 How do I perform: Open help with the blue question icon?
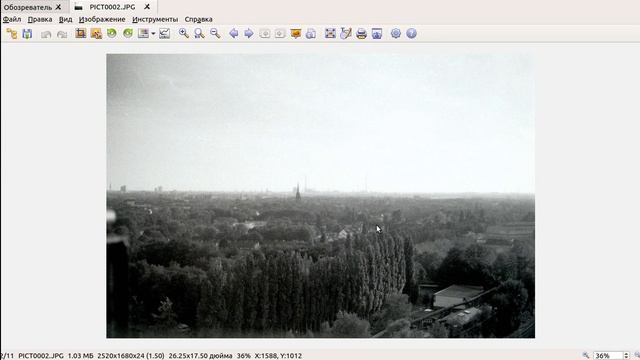point(411,33)
